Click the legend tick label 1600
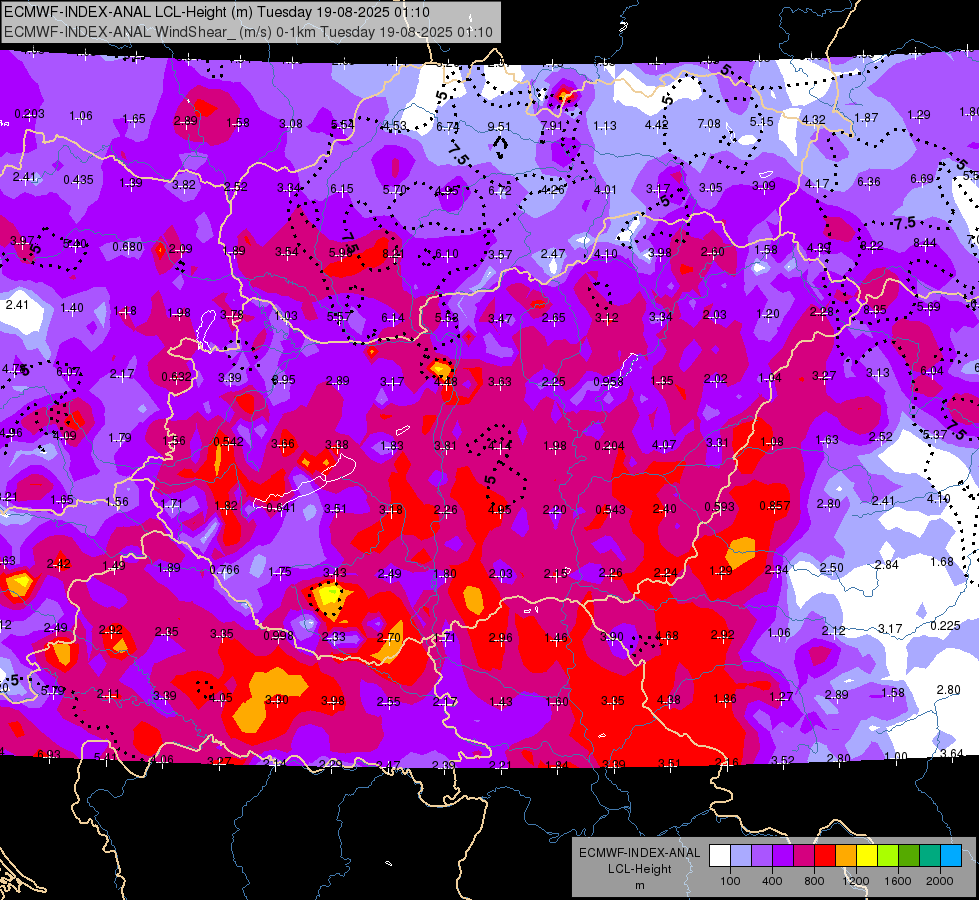 (897, 881)
